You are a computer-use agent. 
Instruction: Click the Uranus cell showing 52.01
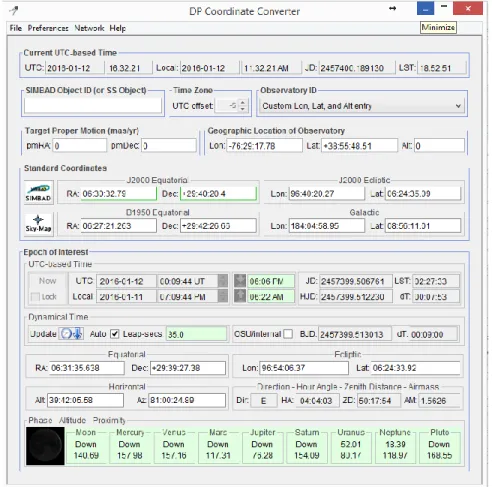[351, 447]
